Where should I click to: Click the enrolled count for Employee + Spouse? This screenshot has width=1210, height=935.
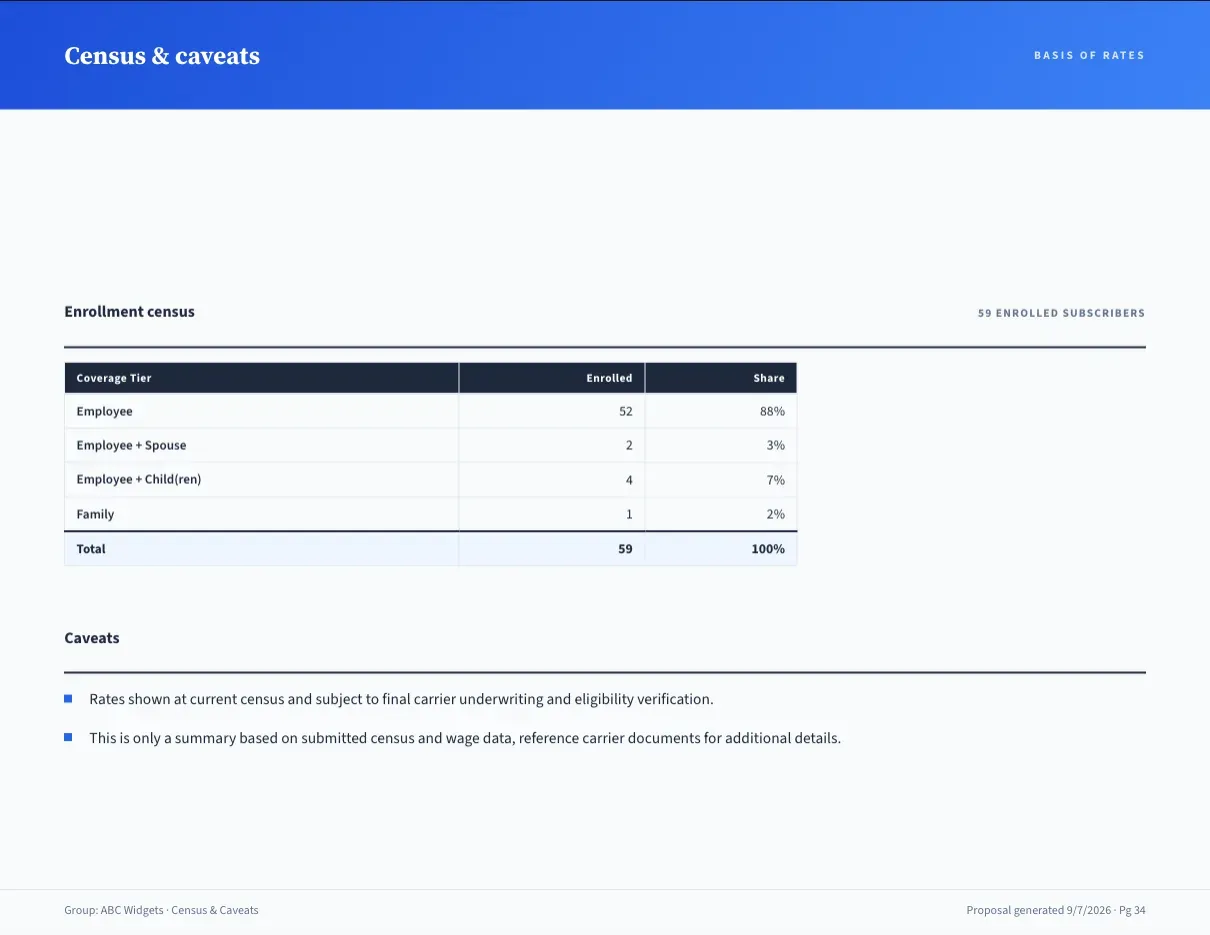pos(629,445)
